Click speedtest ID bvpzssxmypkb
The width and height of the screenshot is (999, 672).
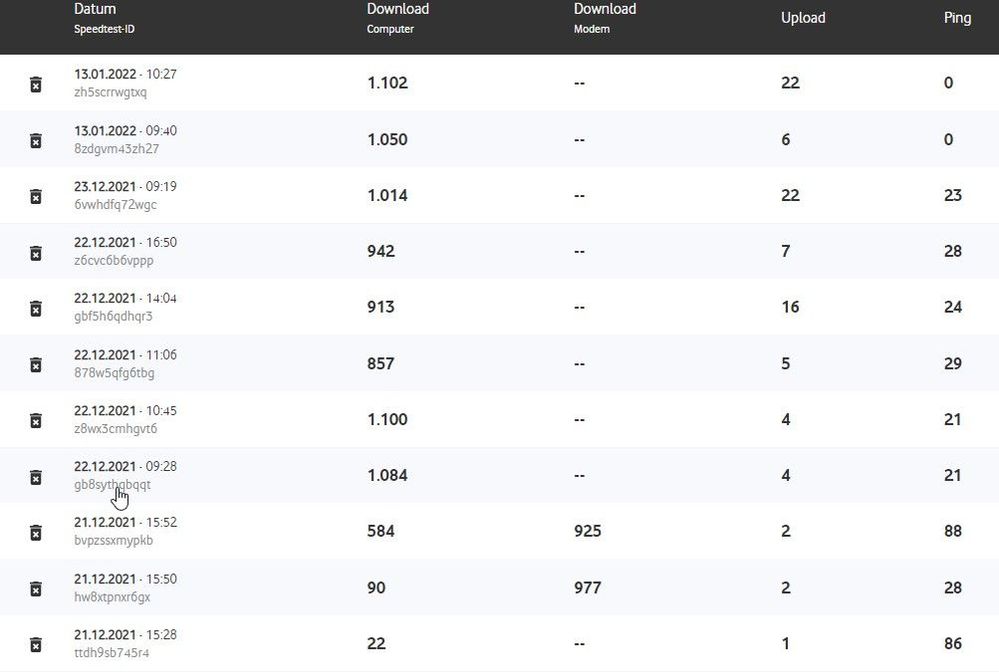pyautogui.click(x=113, y=541)
